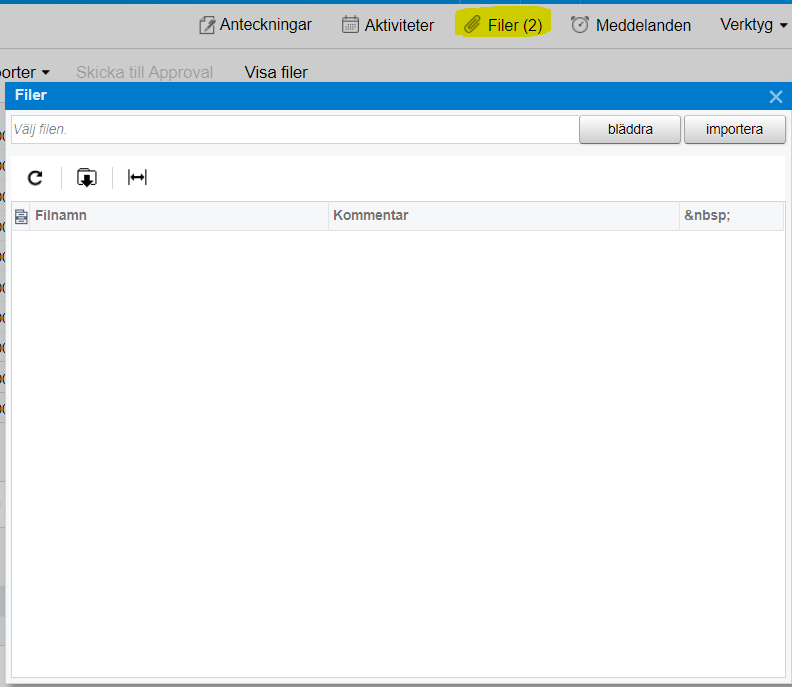Expand the Verktyg dropdown menu
The height and width of the screenshot is (687, 792).
tap(754, 25)
